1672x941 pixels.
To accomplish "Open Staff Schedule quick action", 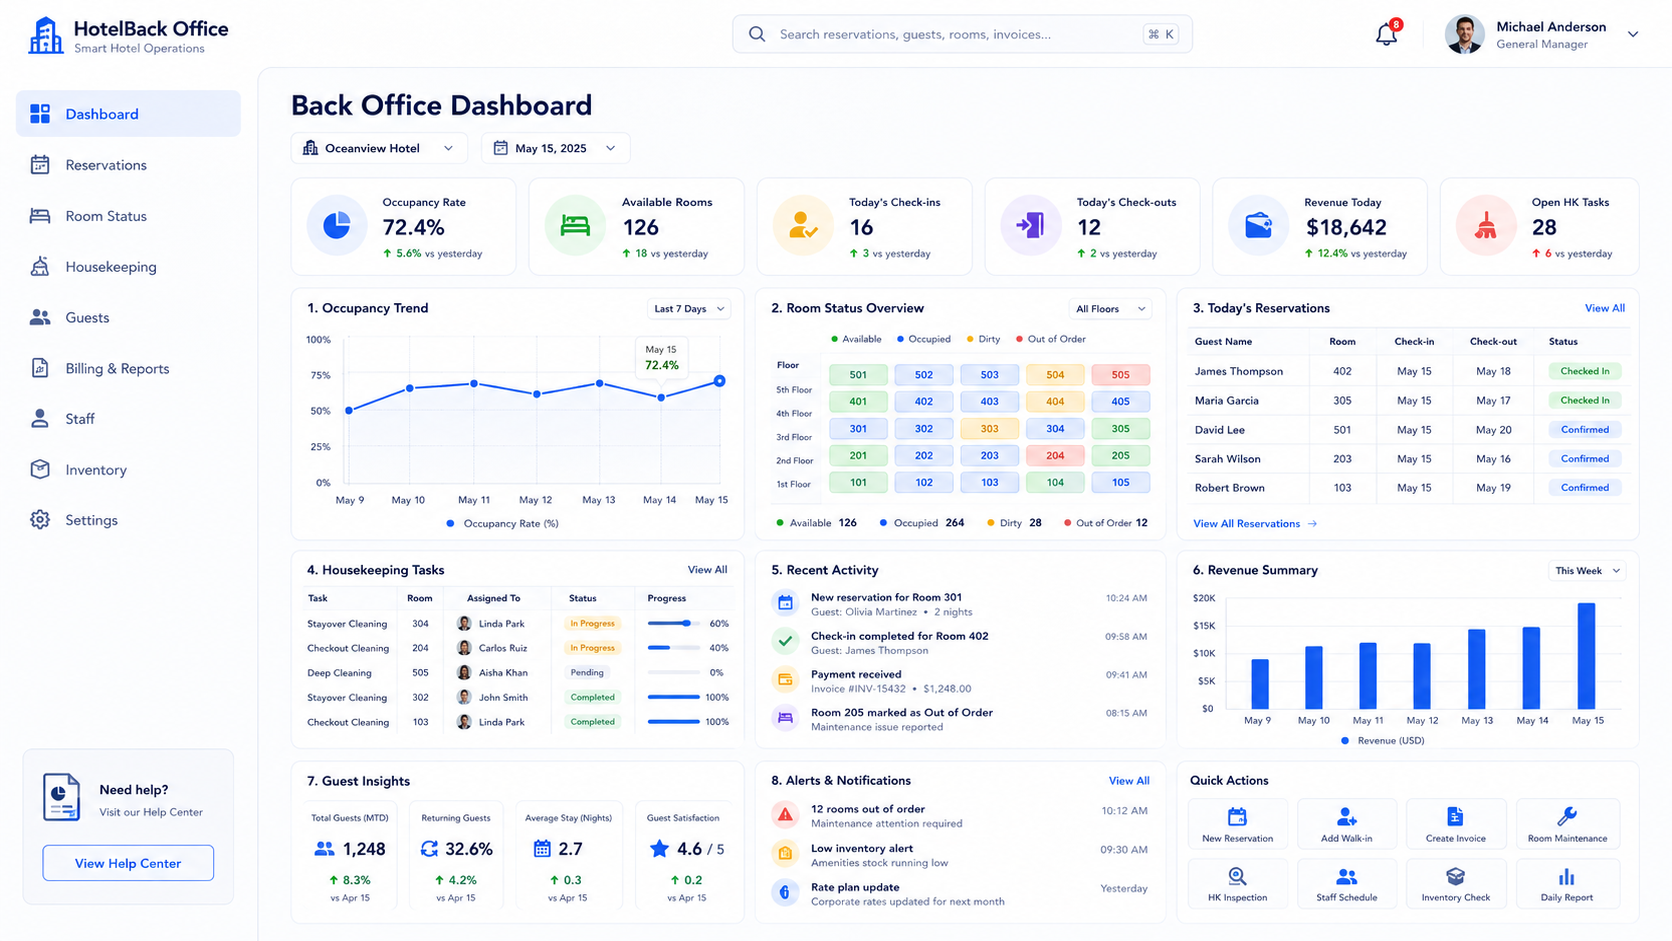I will (1346, 883).
